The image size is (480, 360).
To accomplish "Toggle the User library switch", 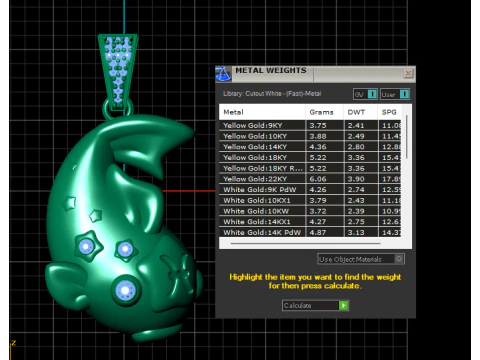I will click(x=395, y=94).
